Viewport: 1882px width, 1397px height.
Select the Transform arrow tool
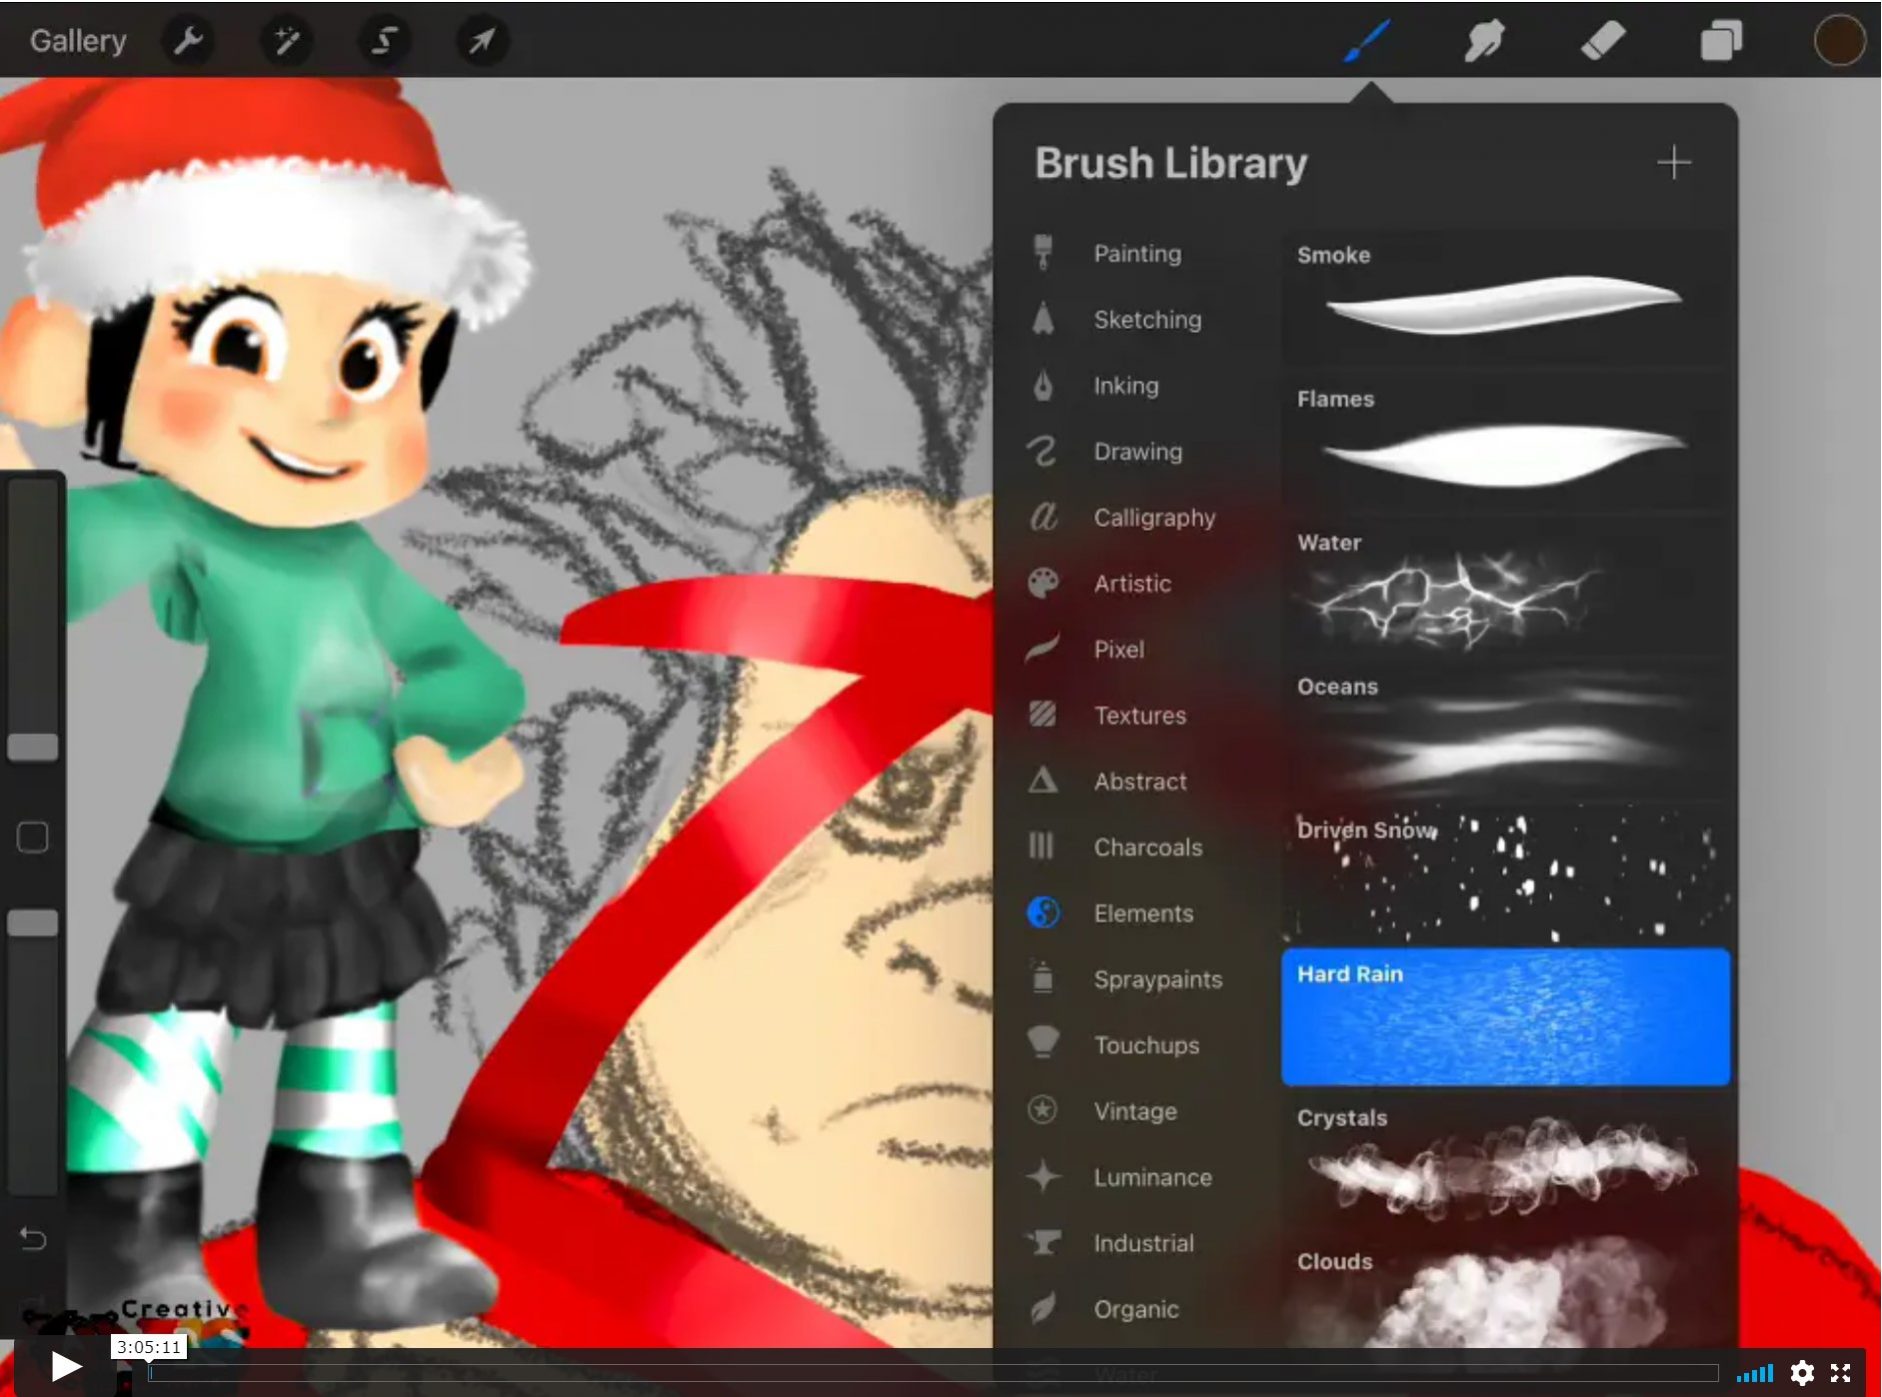click(481, 40)
